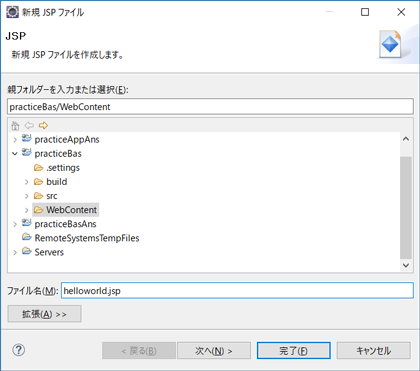Image resolution: width=420 pixels, height=371 pixels.
Task: Click the tree scrollbar up arrow
Action: click(406, 139)
